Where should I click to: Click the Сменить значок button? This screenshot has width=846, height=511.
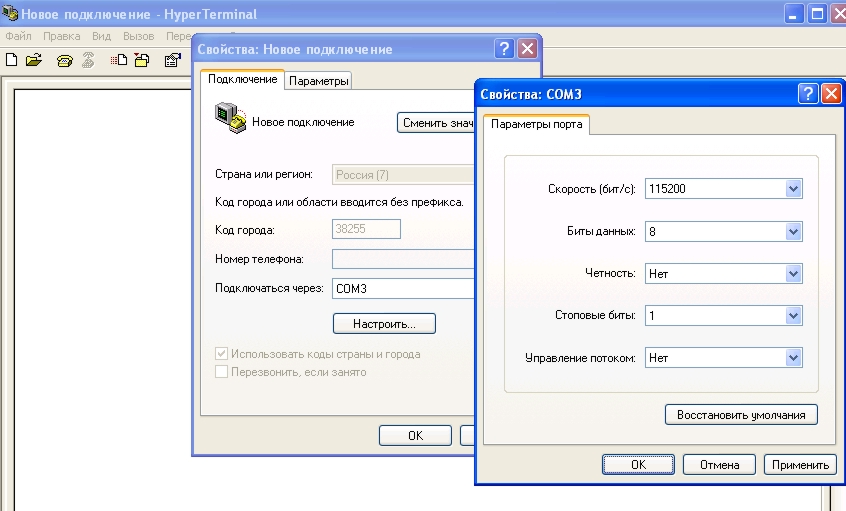coord(435,122)
